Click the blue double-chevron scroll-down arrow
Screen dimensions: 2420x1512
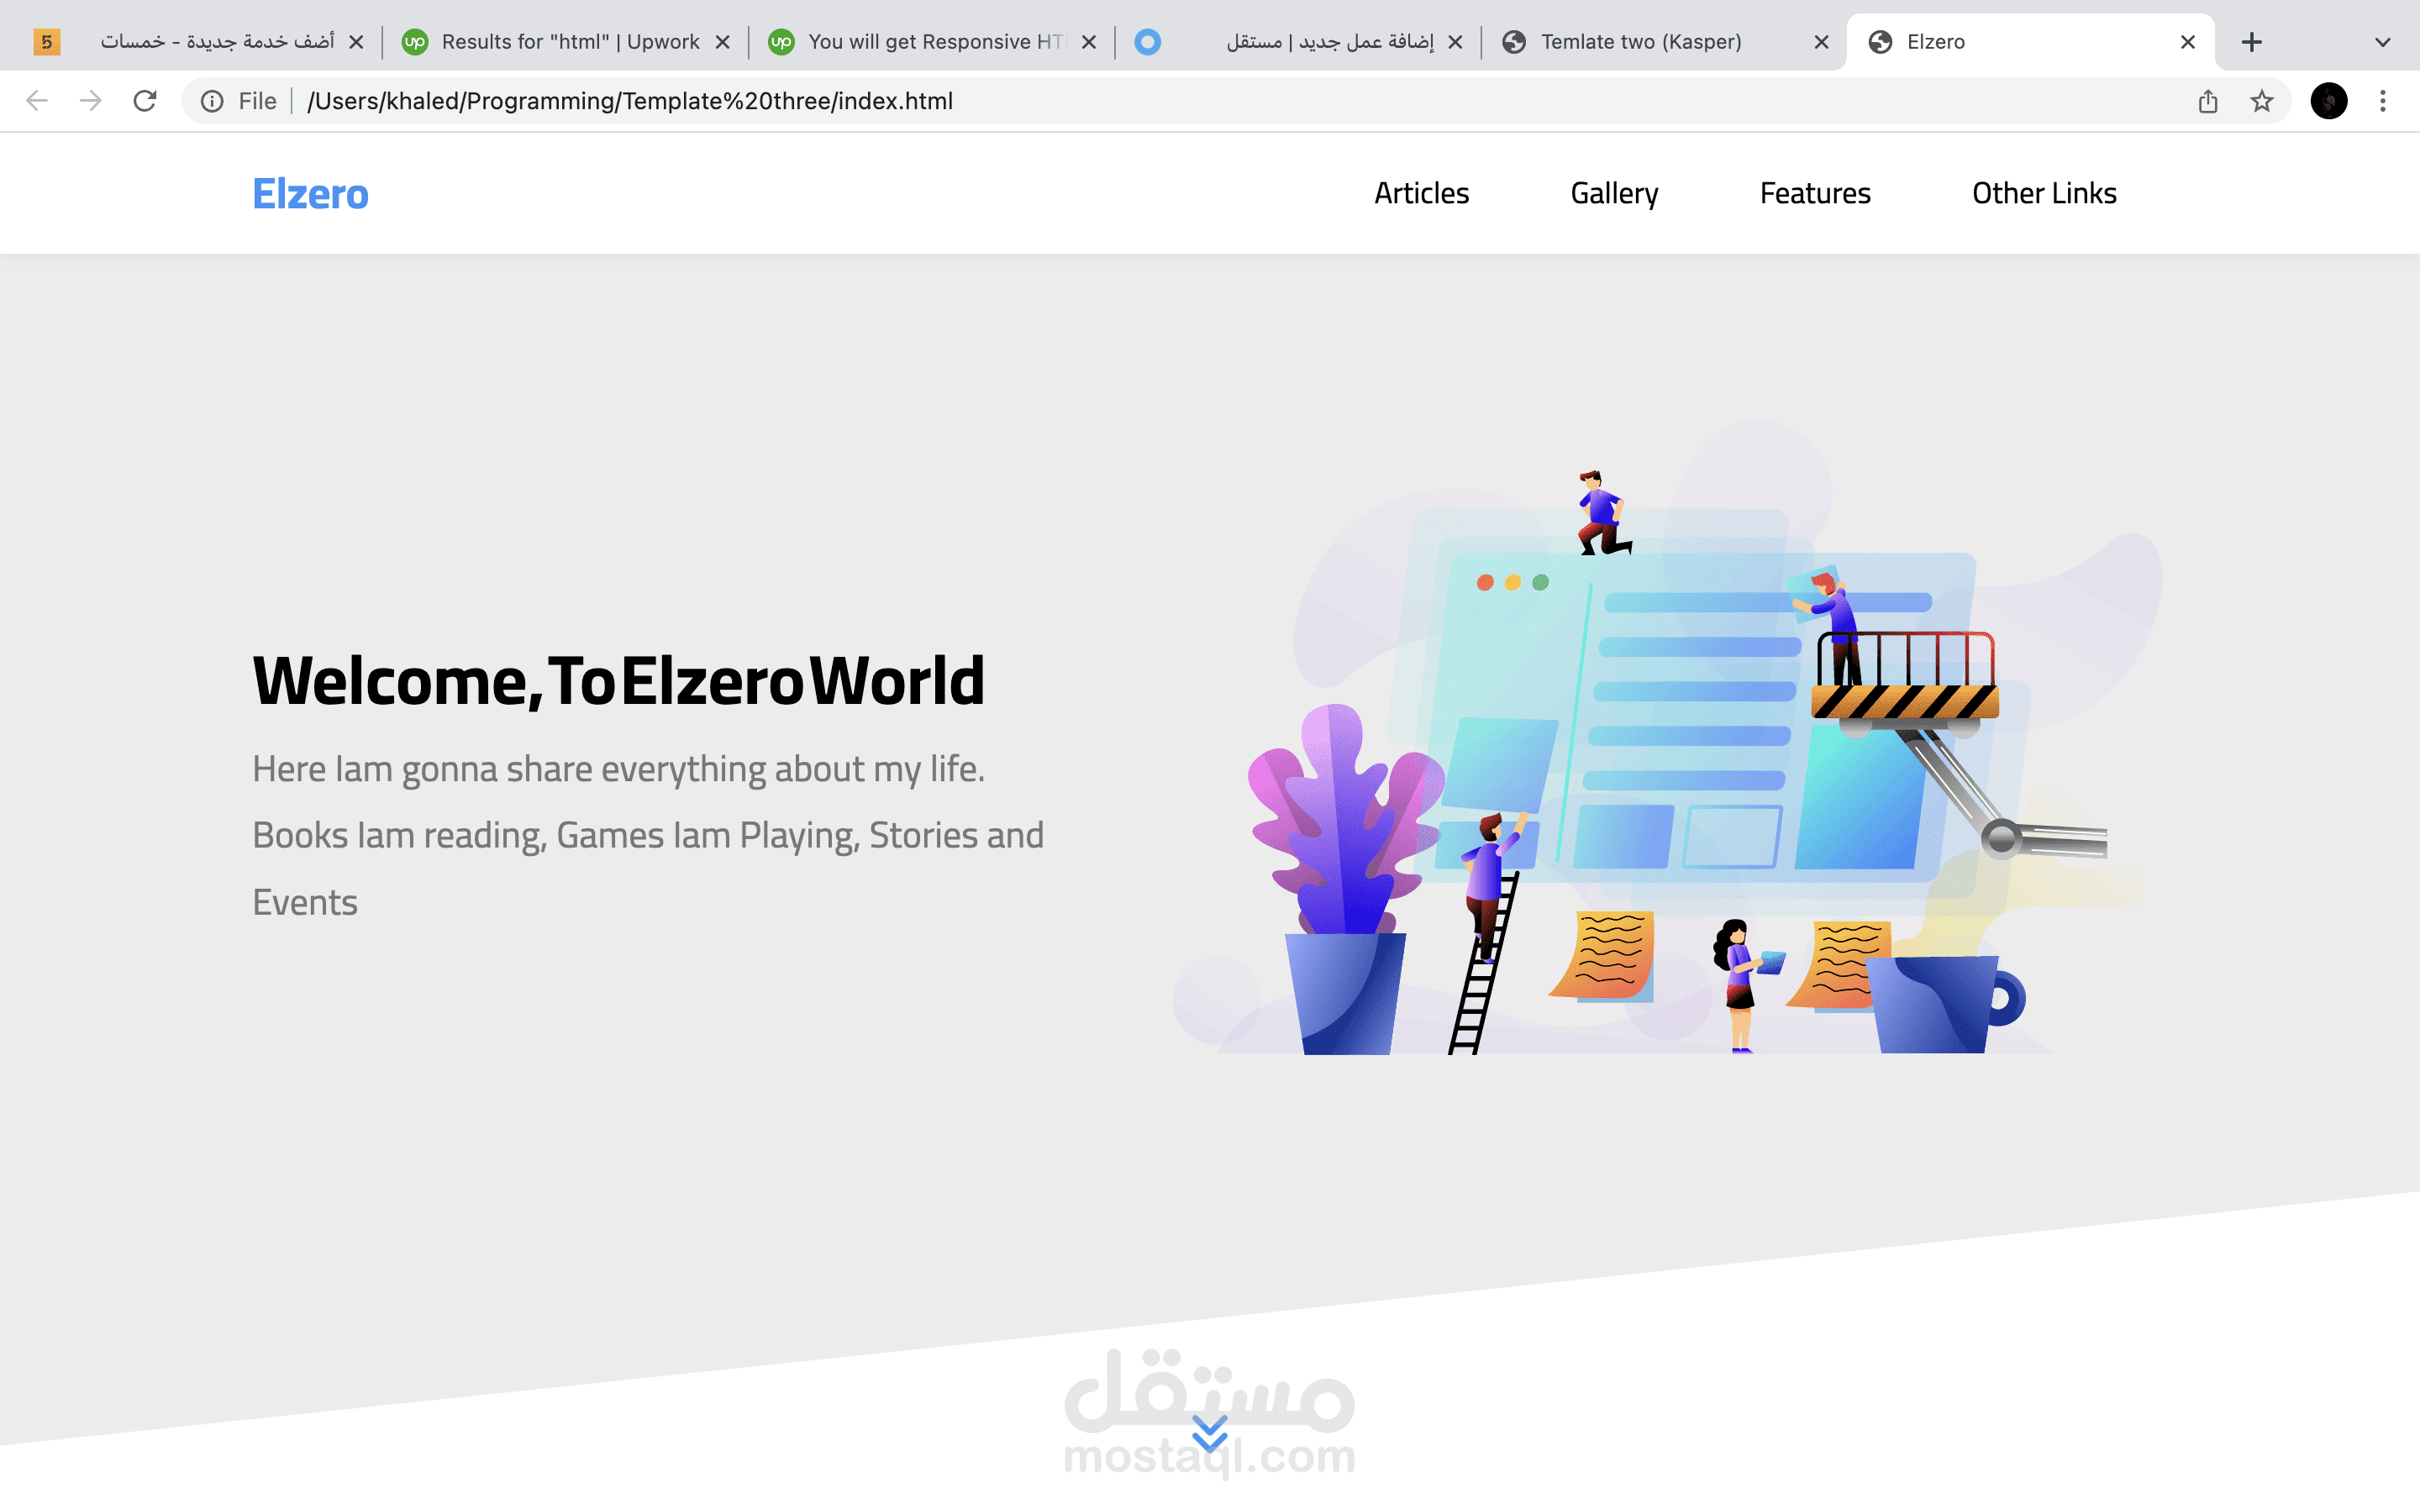click(x=1209, y=1433)
